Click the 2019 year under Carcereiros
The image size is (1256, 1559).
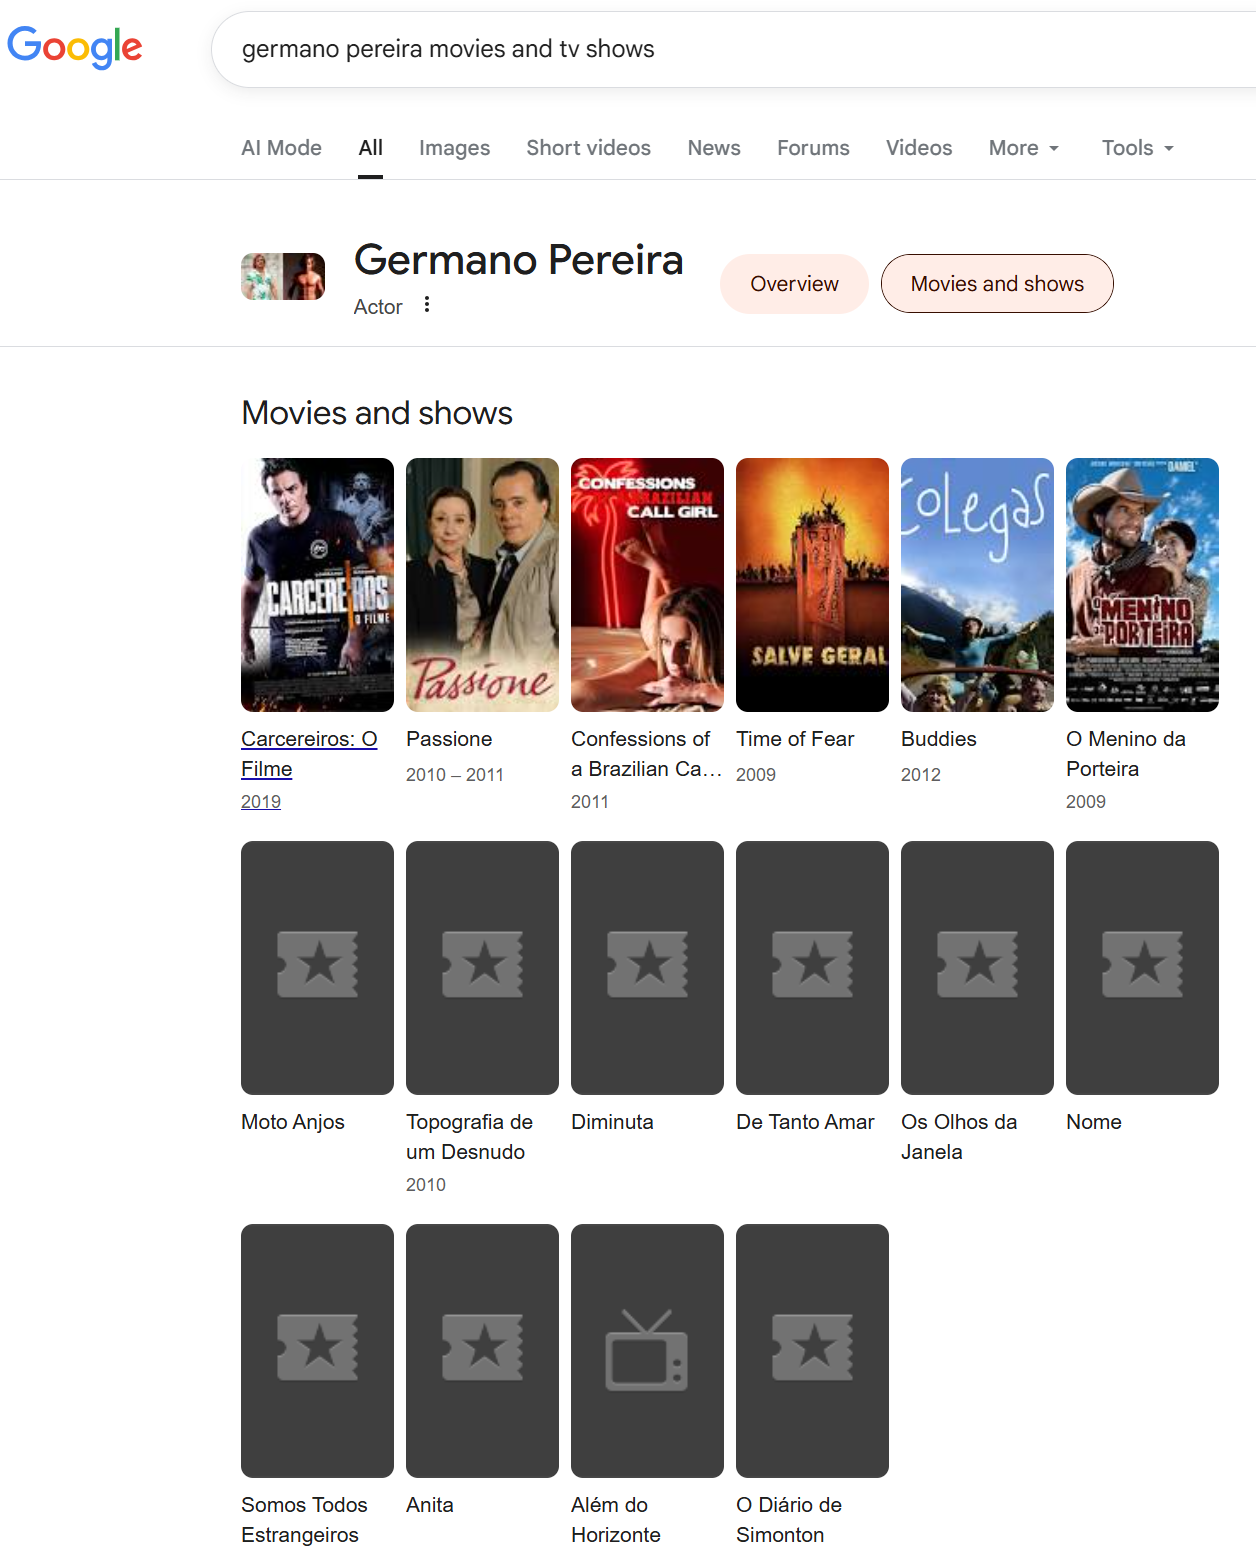click(261, 802)
